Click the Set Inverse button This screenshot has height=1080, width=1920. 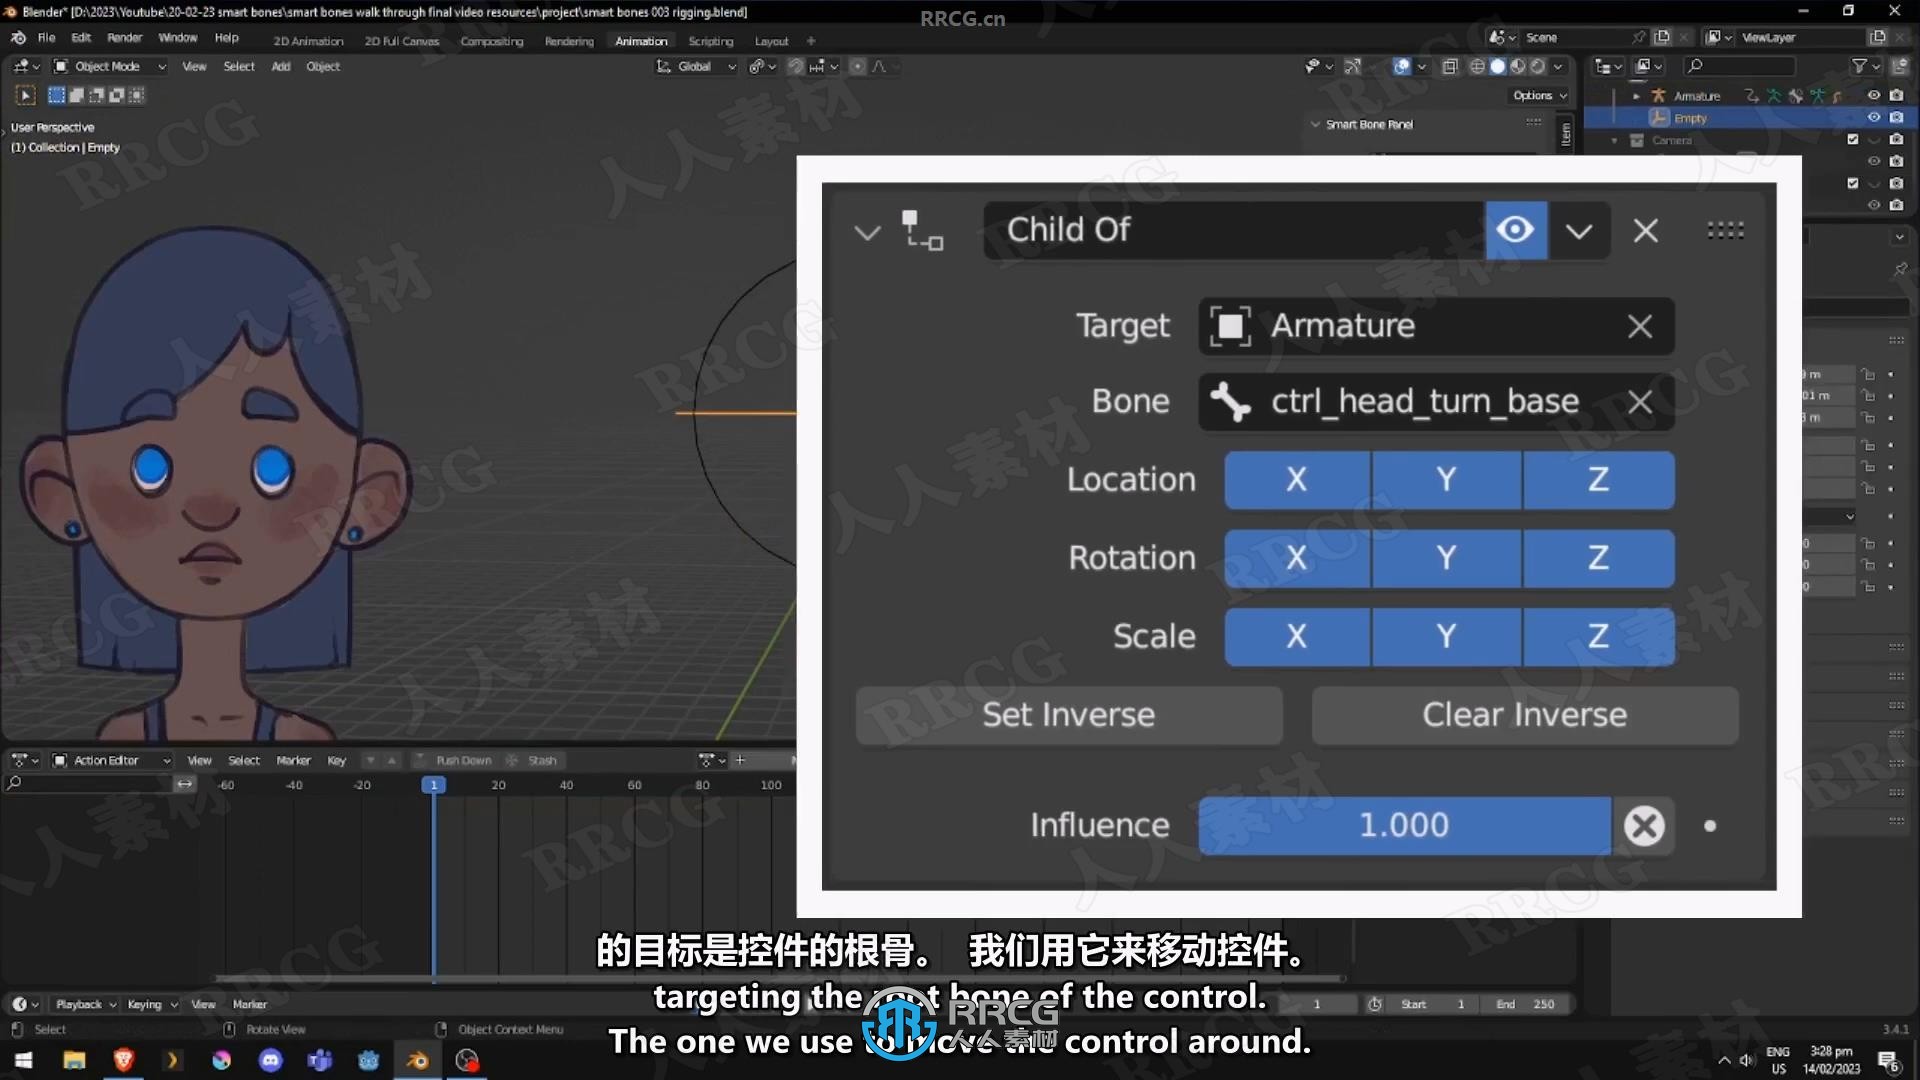point(1068,713)
